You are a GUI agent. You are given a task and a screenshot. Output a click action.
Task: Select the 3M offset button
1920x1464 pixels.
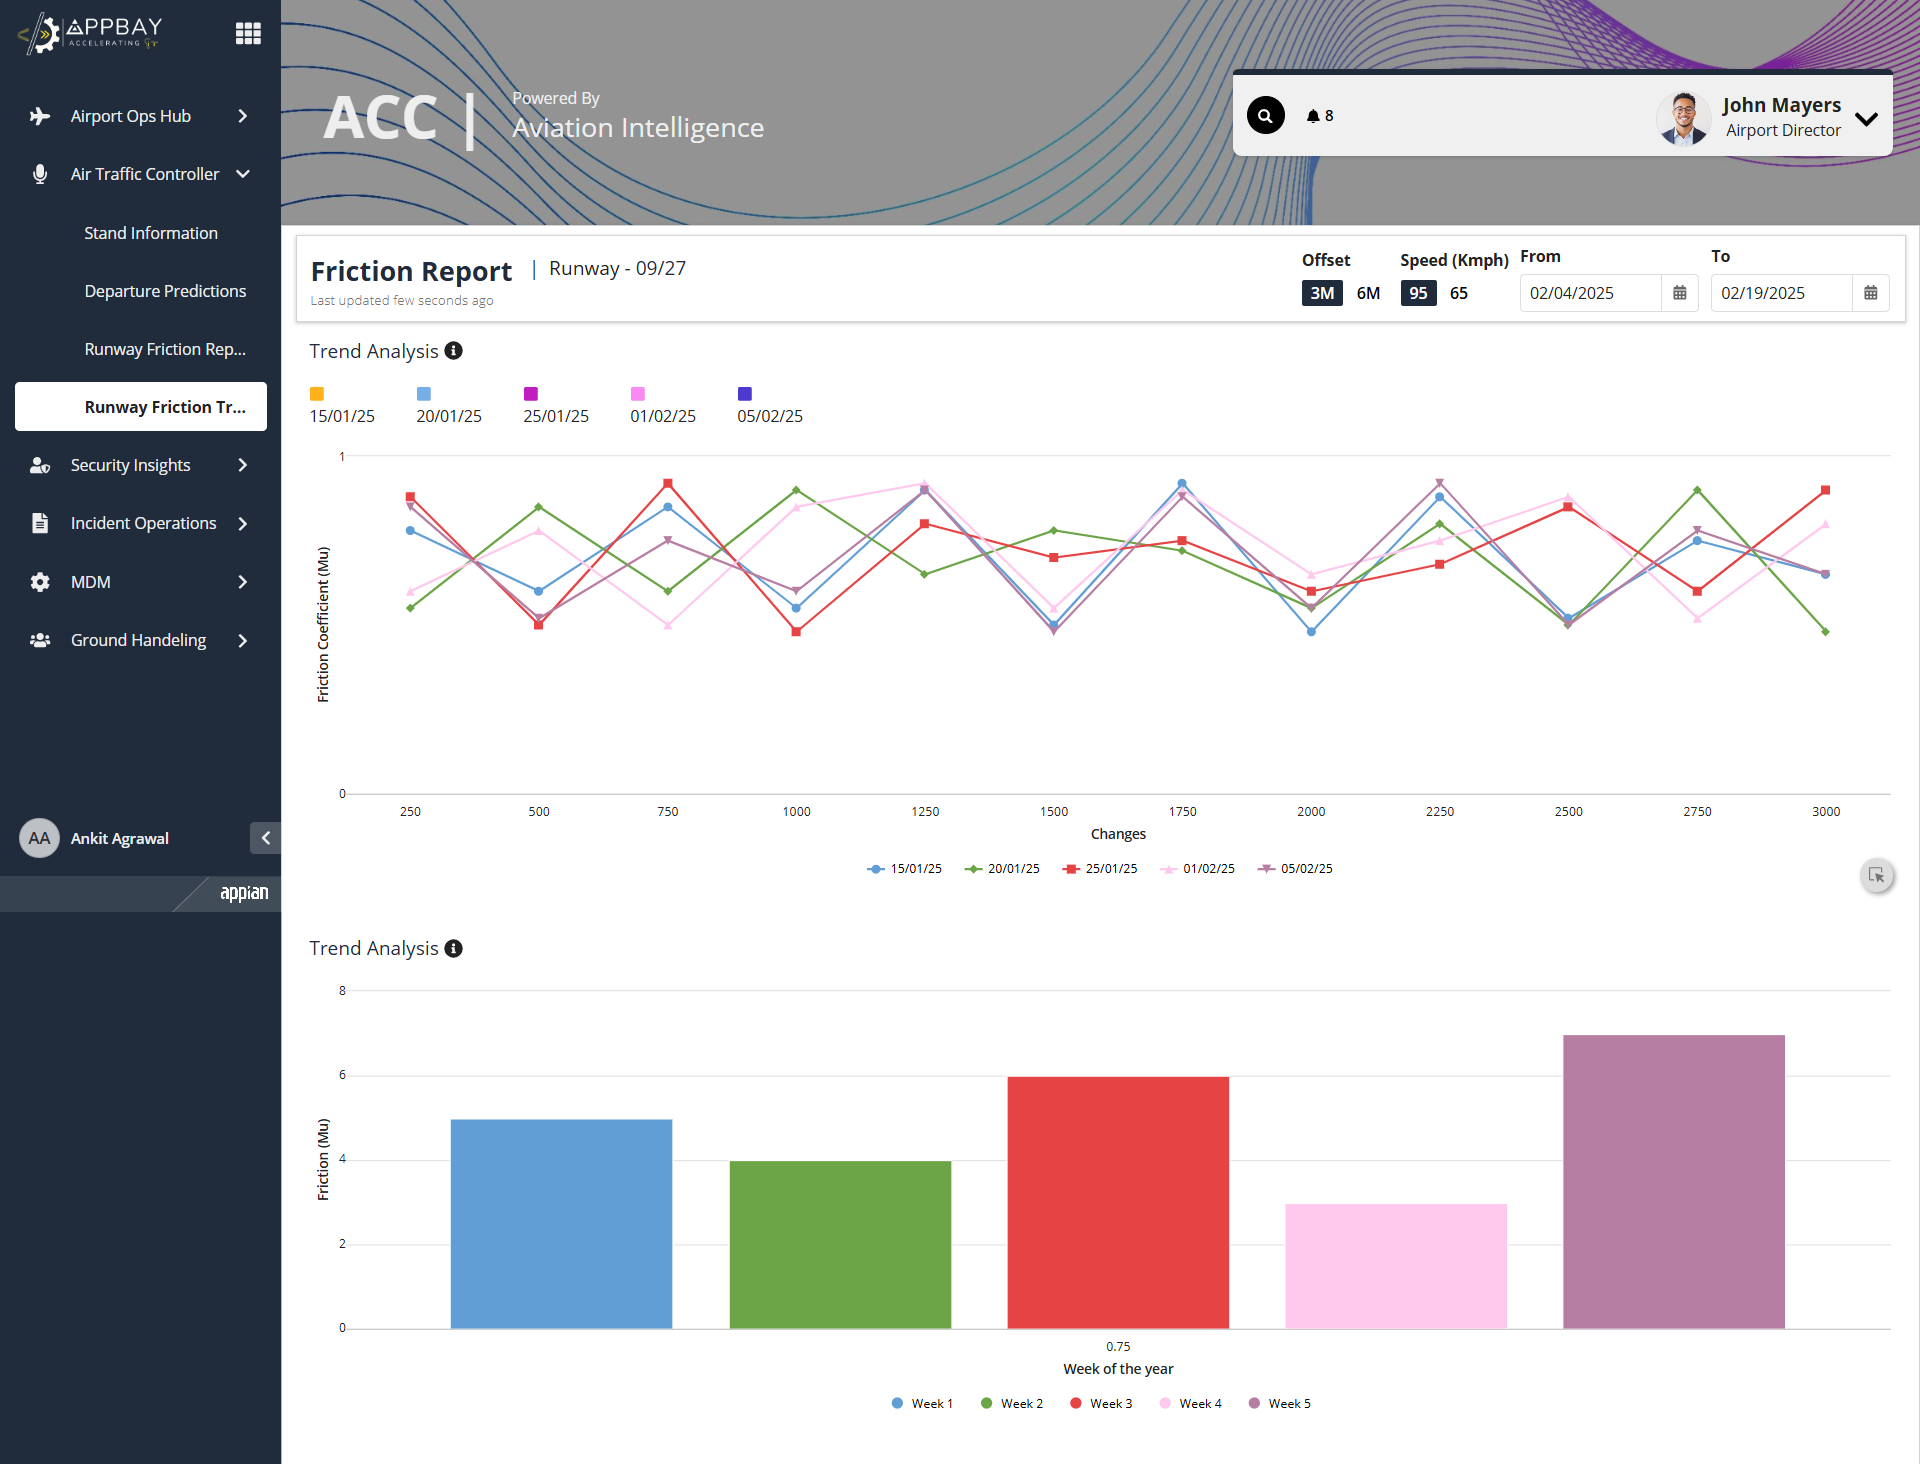1322,293
